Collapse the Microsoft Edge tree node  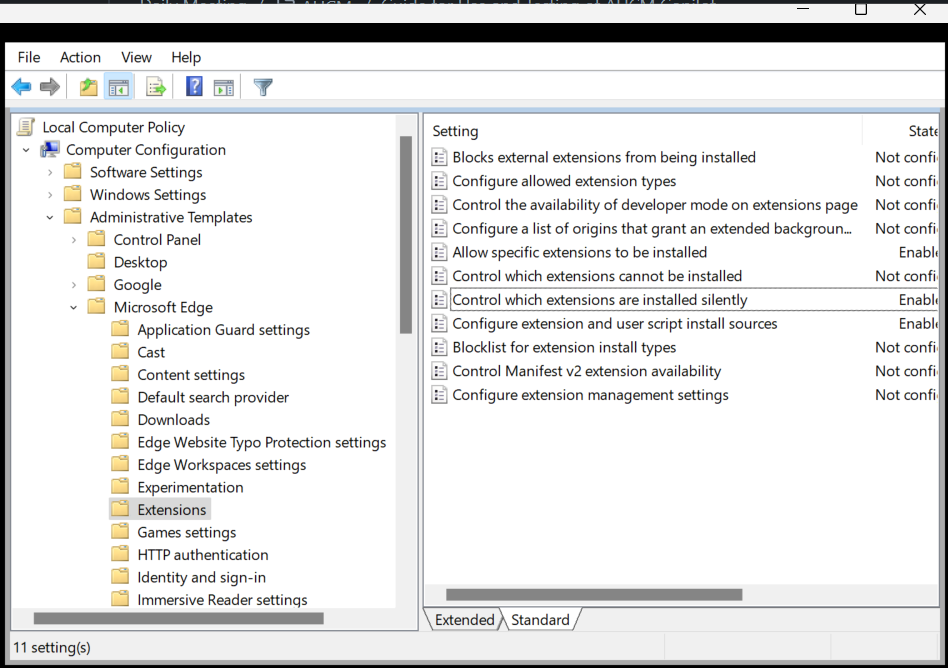click(x=74, y=307)
